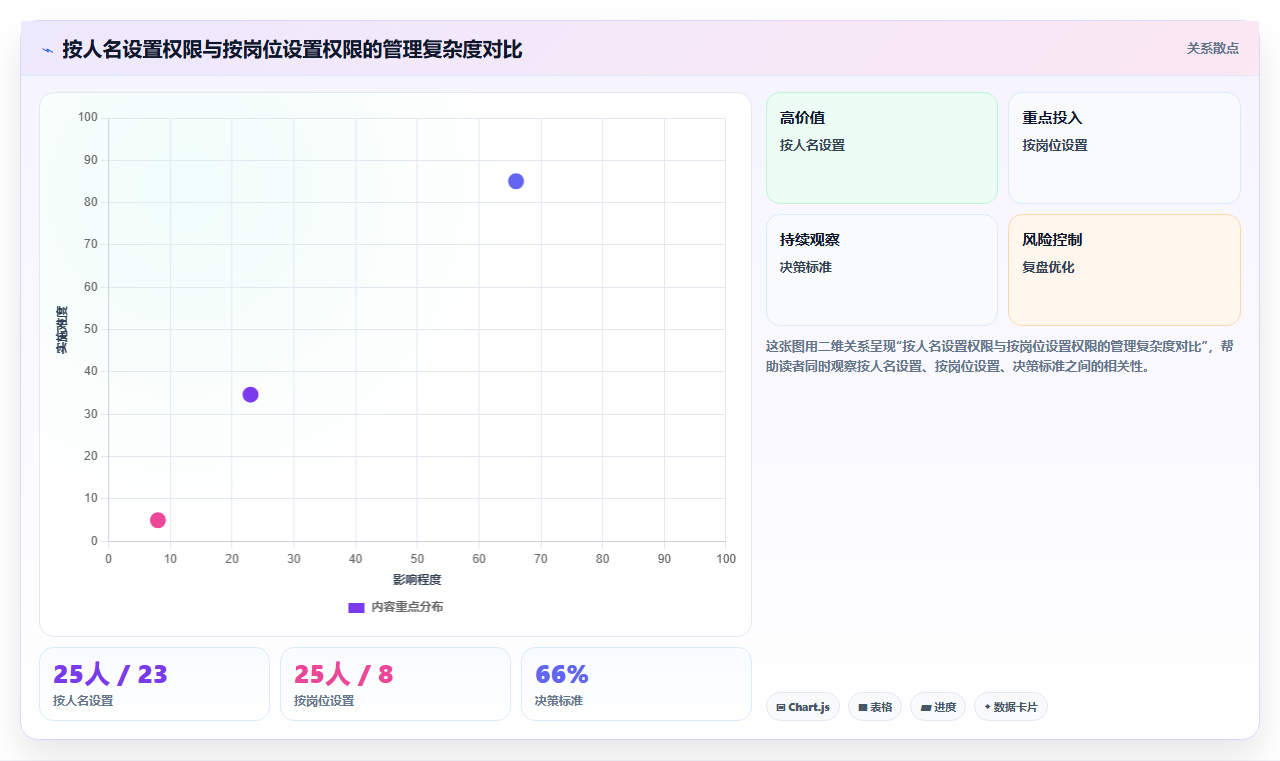The width and height of the screenshot is (1280, 761).
Task: Click the icon inside the 表格 chip
Action: pyautogui.click(x=863, y=707)
